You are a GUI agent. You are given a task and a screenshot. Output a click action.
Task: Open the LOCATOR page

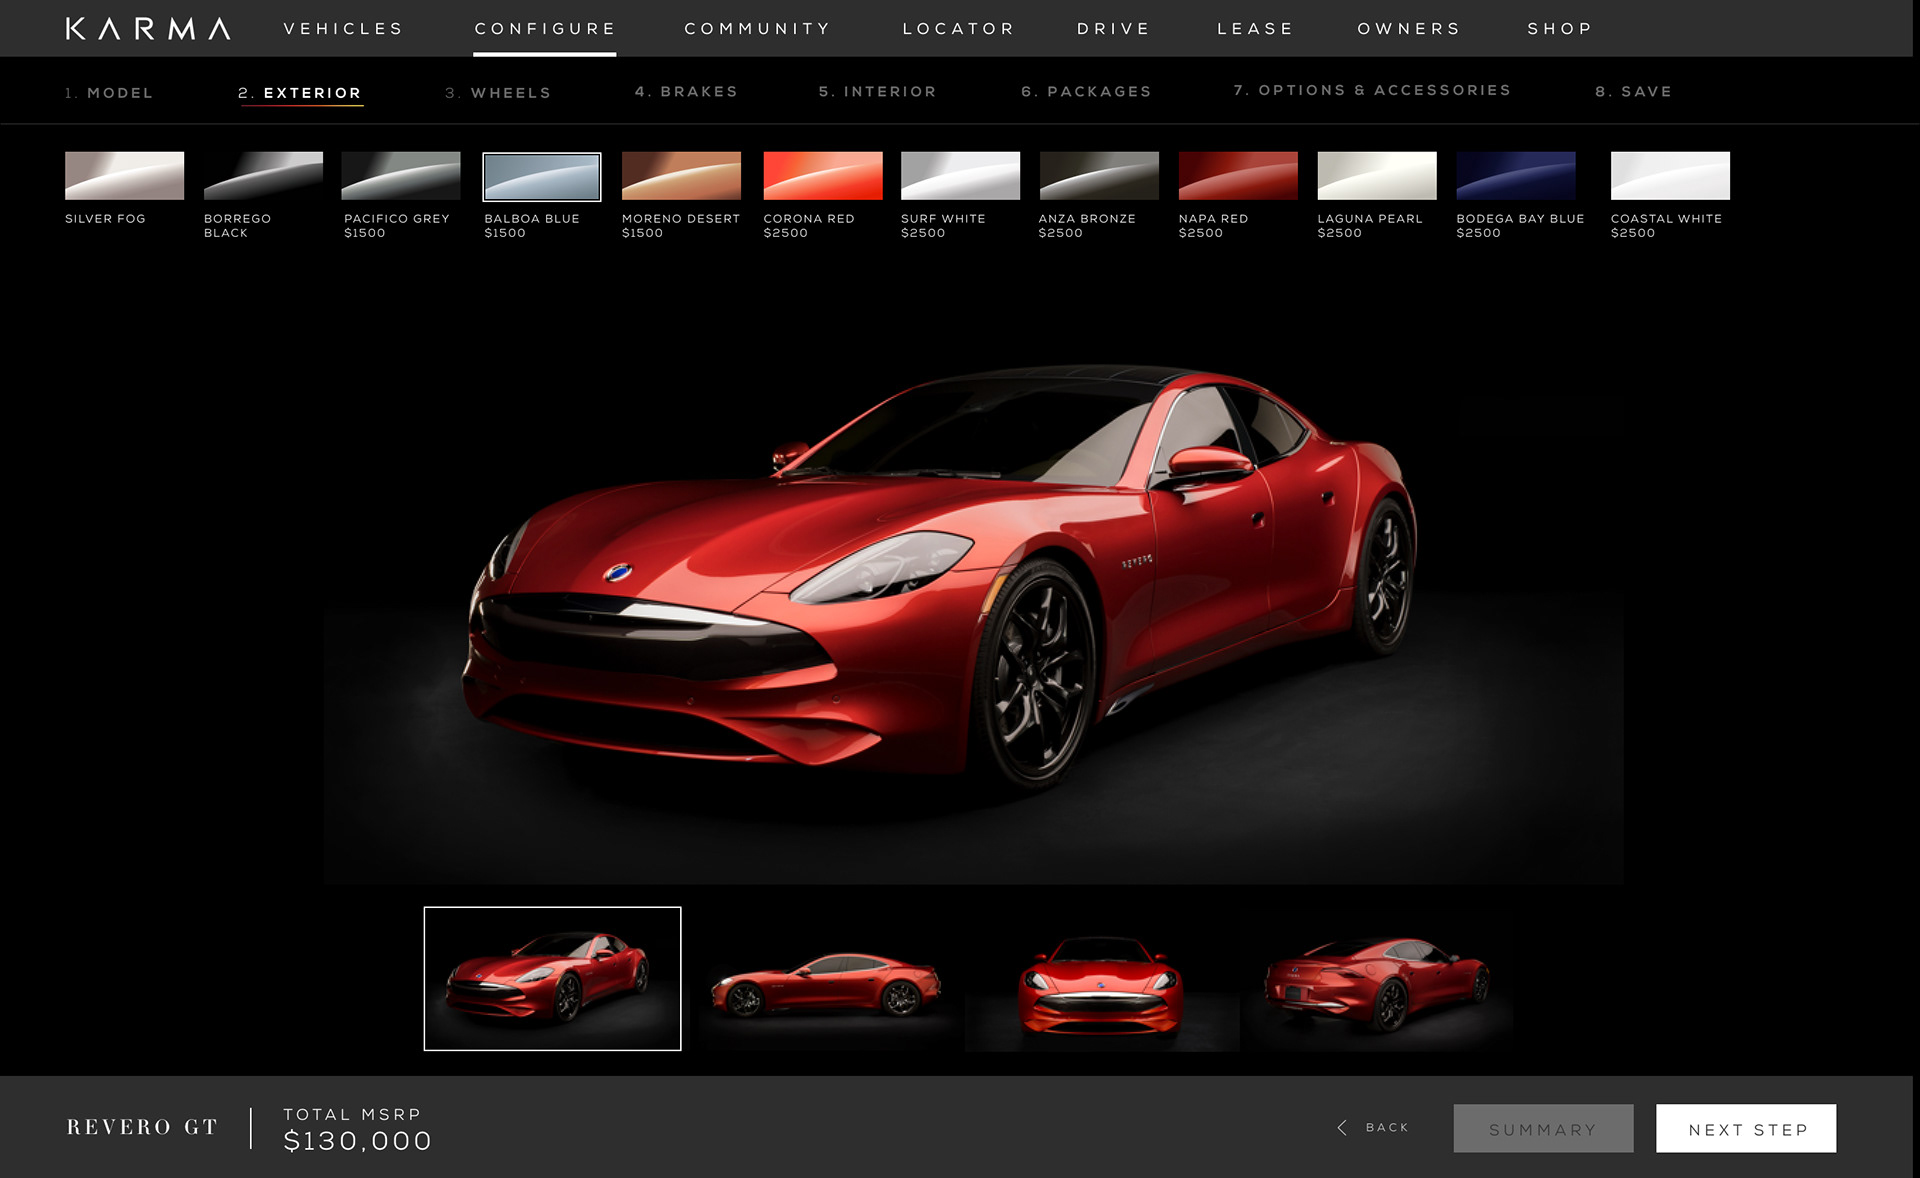point(959,29)
